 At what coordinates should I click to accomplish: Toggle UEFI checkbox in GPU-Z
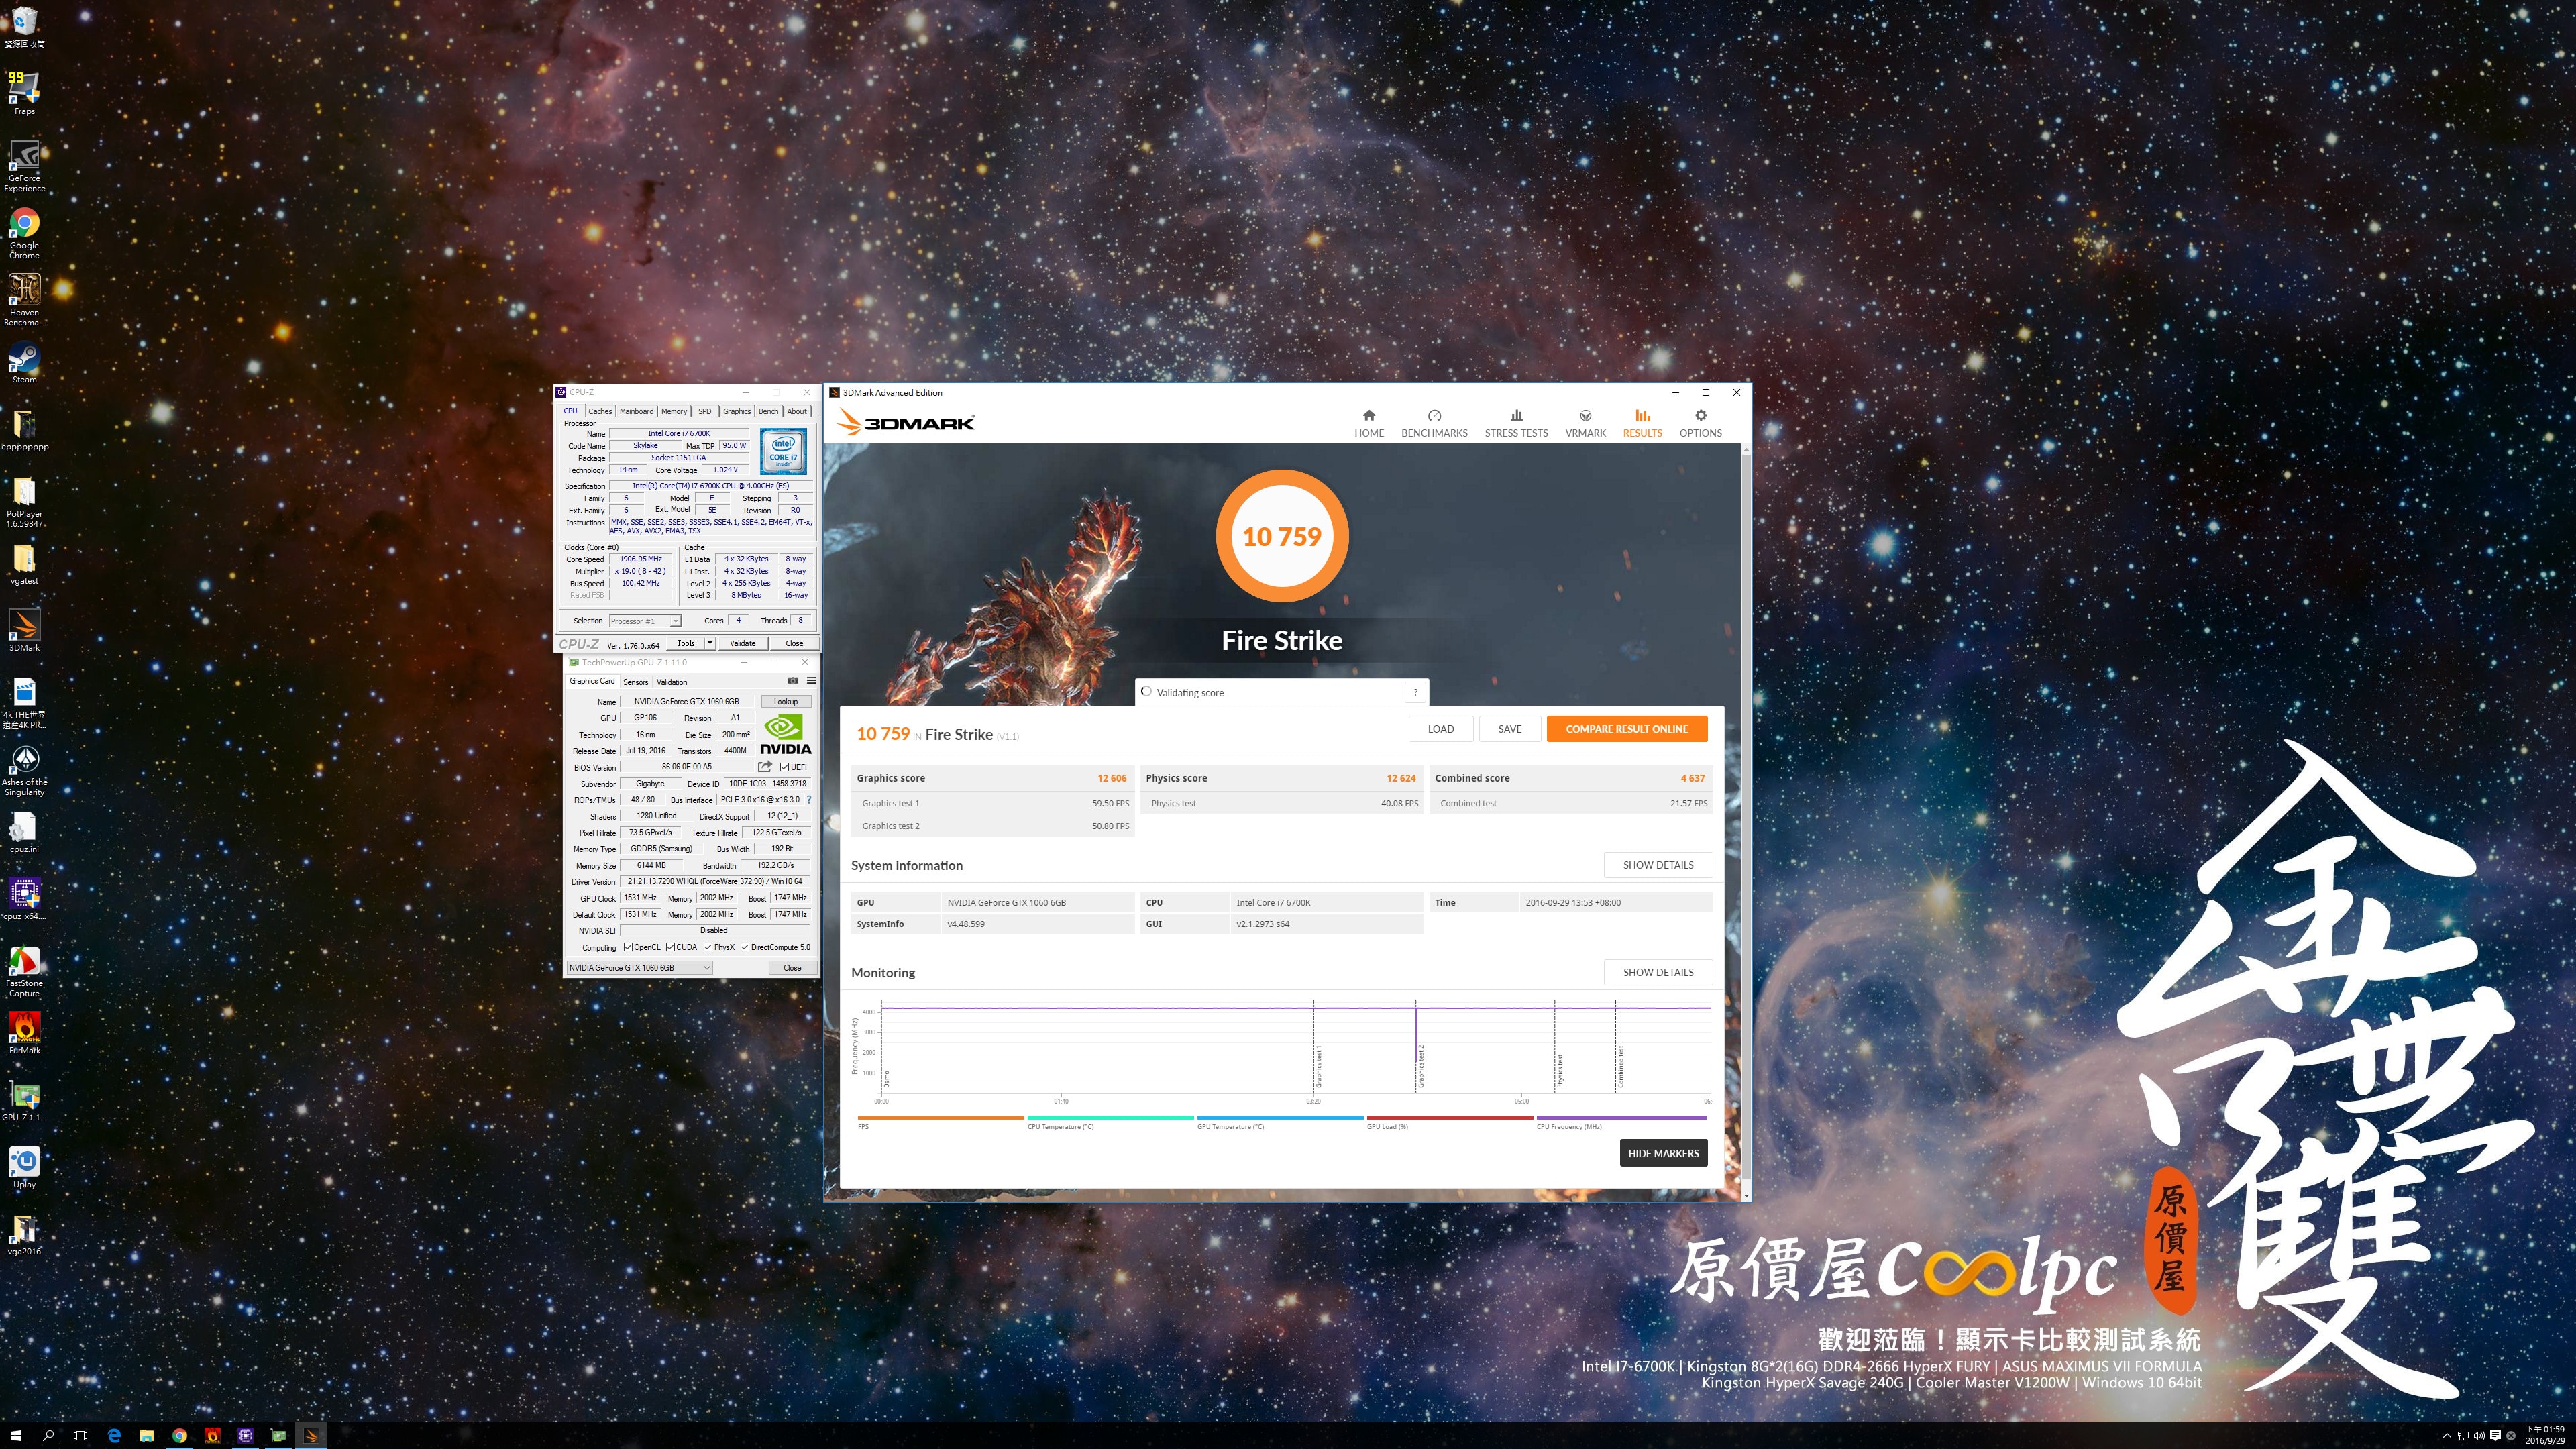(x=784, y=767)
